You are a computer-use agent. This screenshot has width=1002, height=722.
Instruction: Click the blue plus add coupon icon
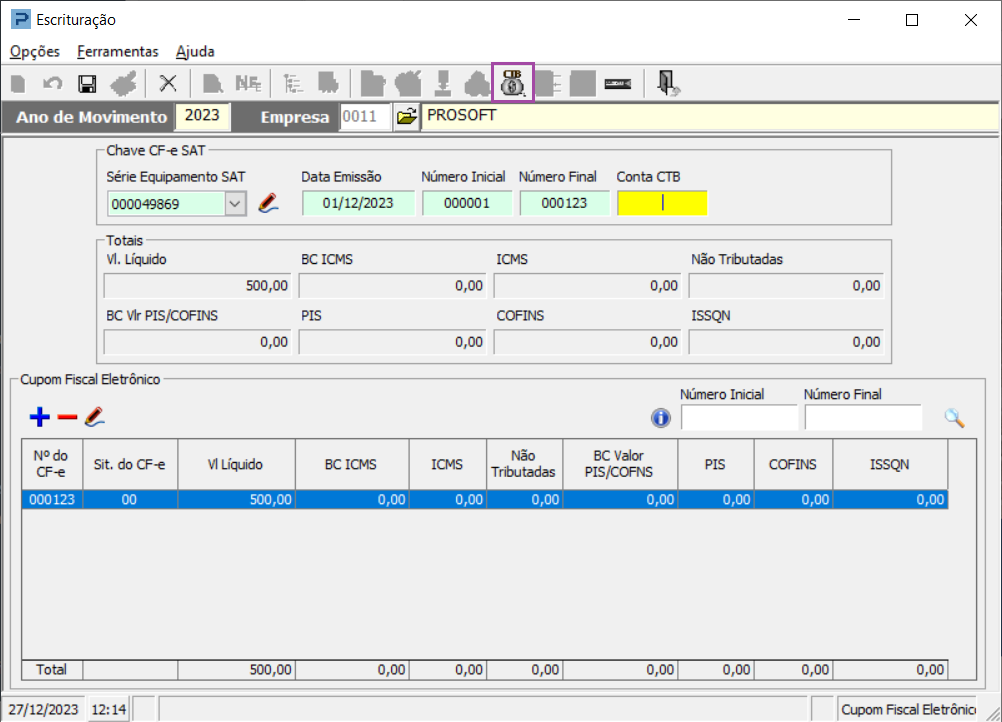pos(40,417)
